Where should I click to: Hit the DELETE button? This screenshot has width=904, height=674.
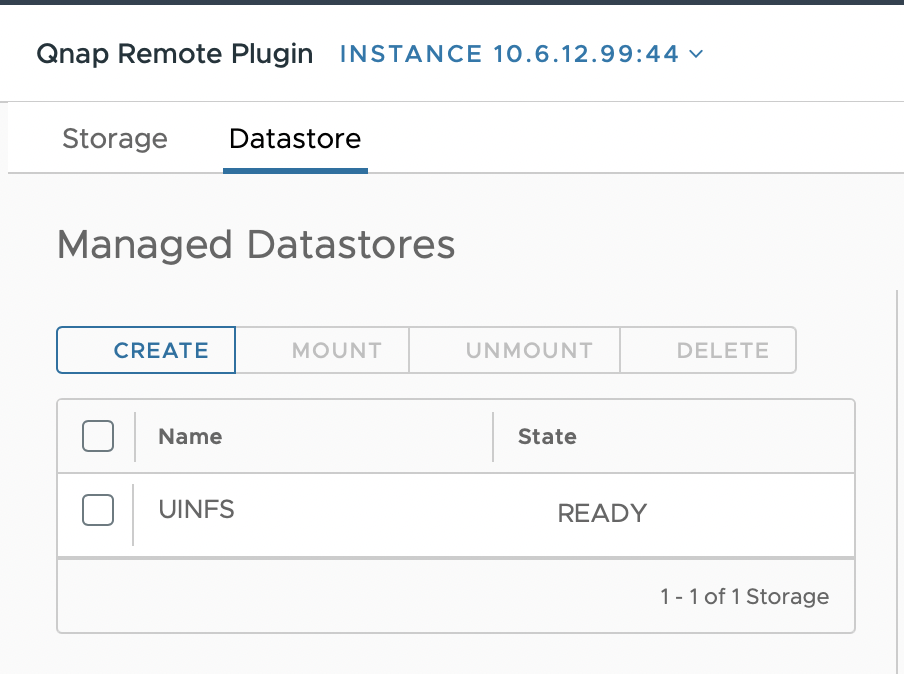(722, 350)
